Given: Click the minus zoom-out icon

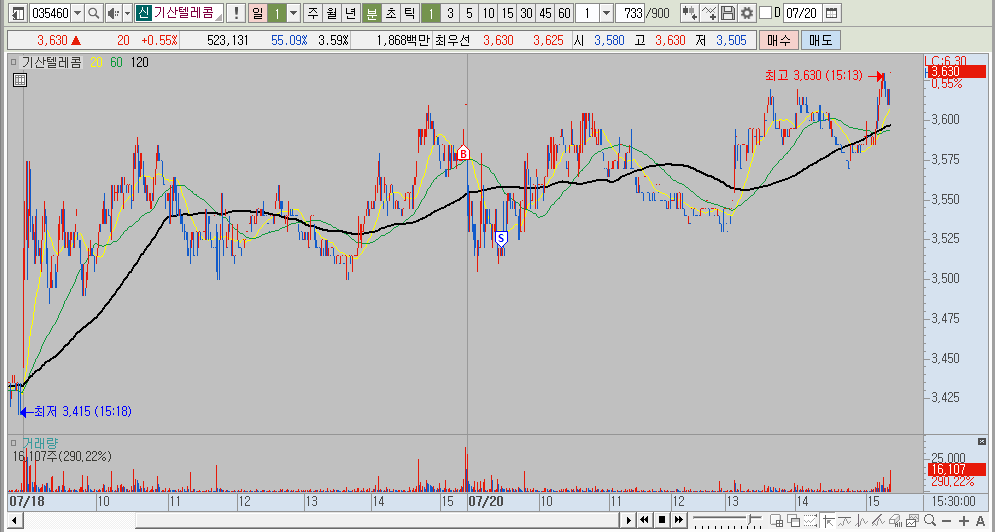Looking at the screenshot, I should coord(947,521).
